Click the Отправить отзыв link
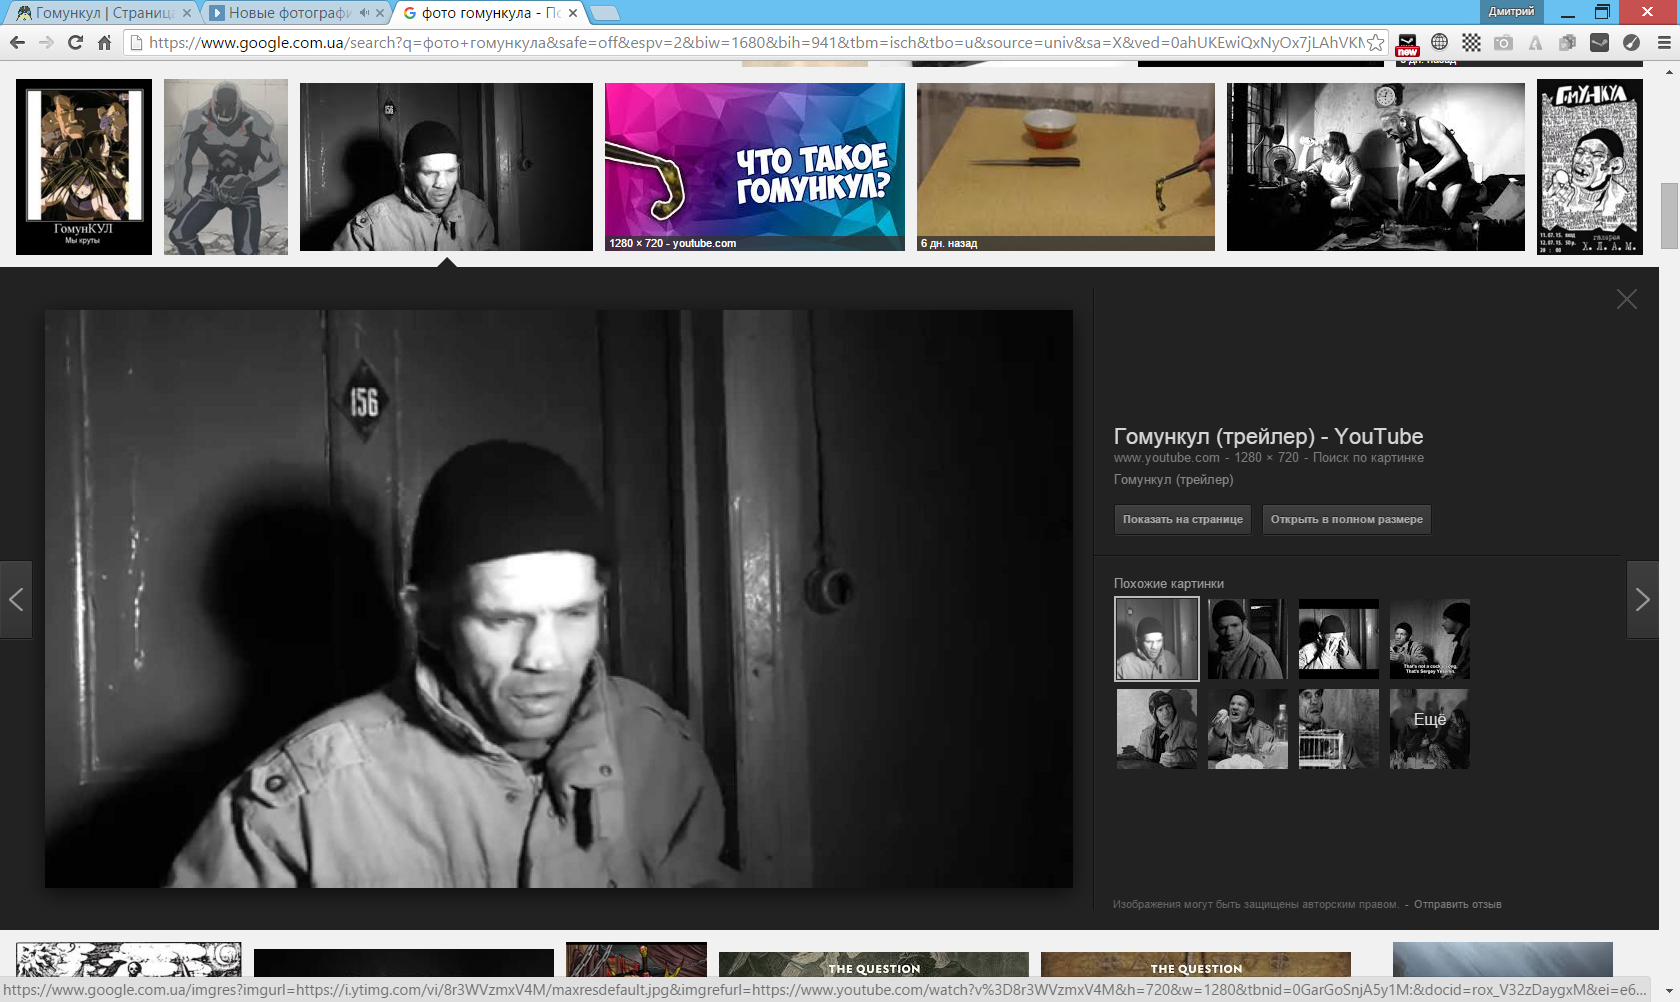This screenshot has width=1680, height=1002. pyautogui.click(x=1457, y=904)
